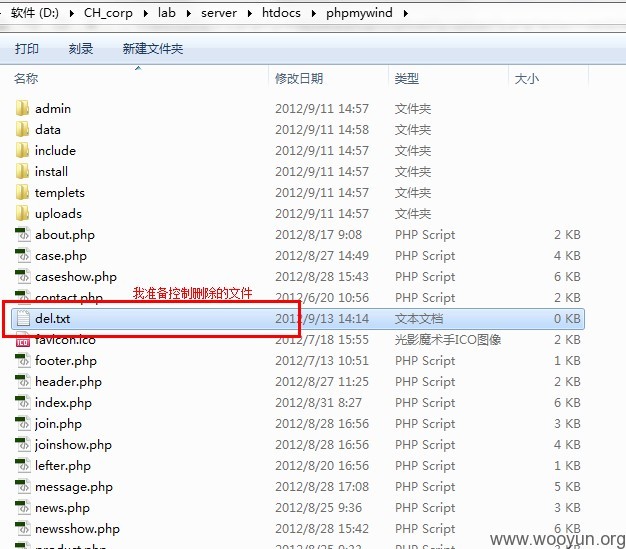Select the footer.php file icon
The width and height of the screenshot is (626, 549).
pos(22,361)
